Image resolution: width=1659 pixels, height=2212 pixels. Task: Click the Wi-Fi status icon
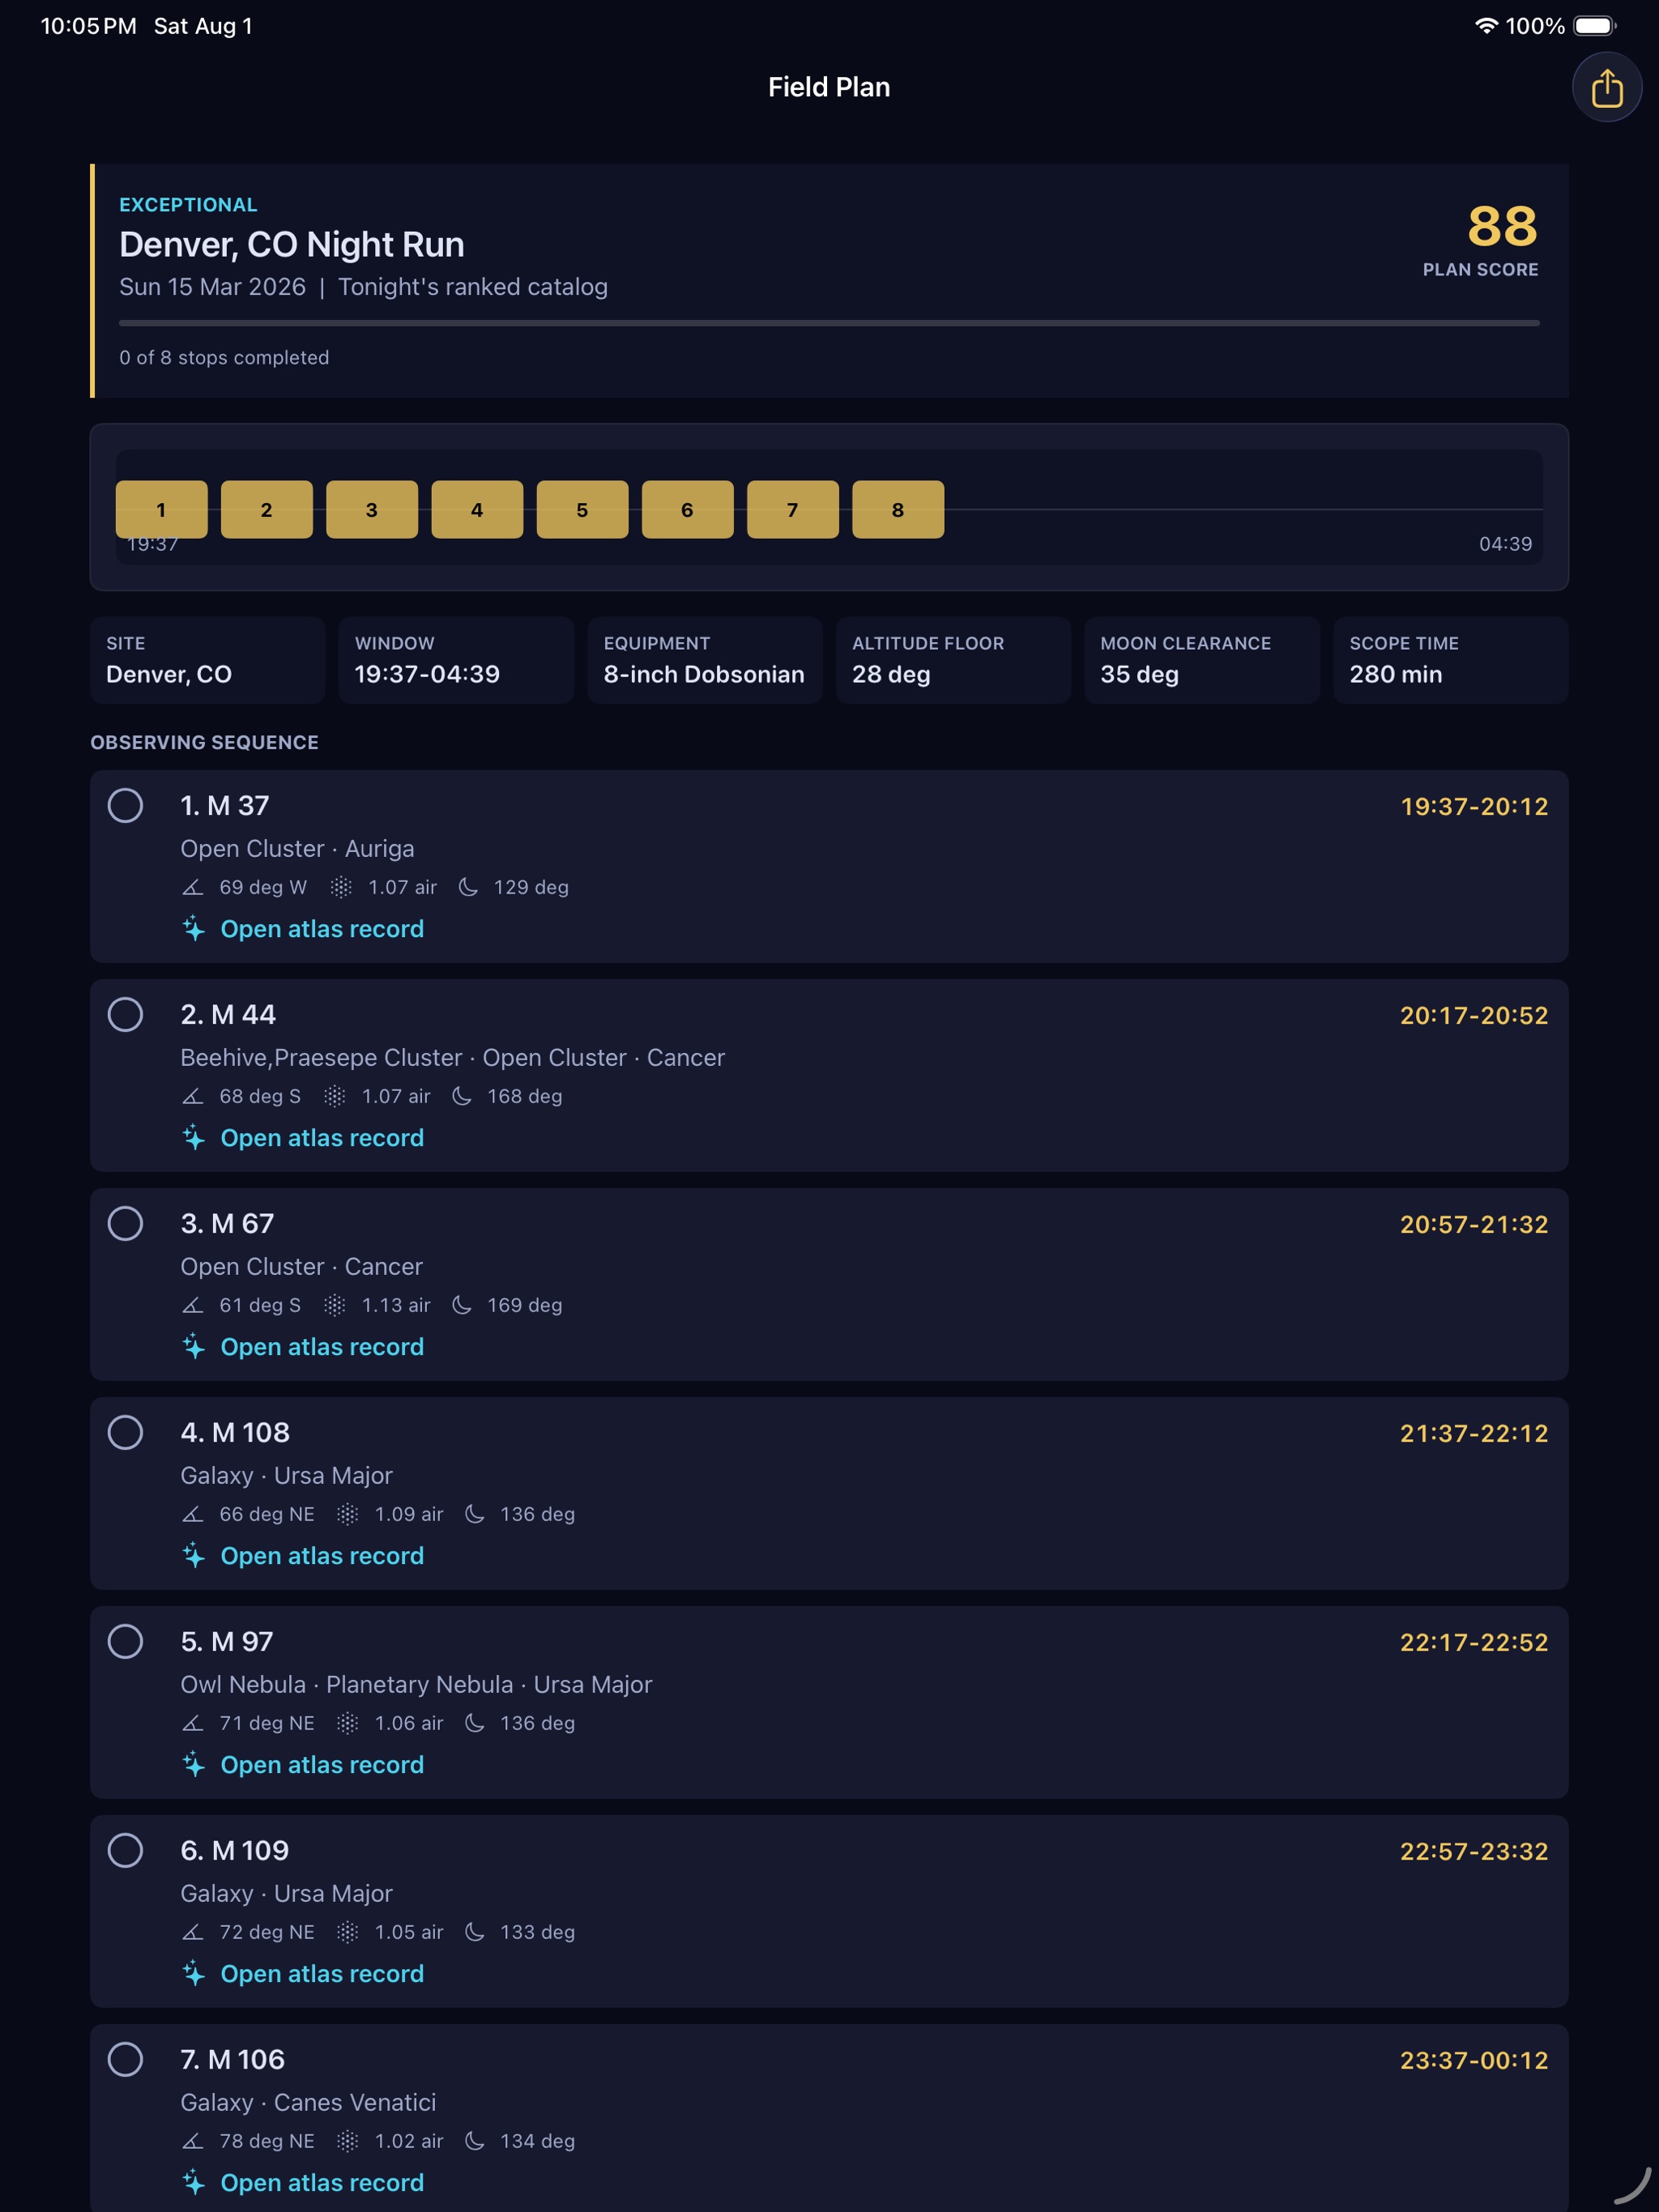click(x=1486, y=26)
